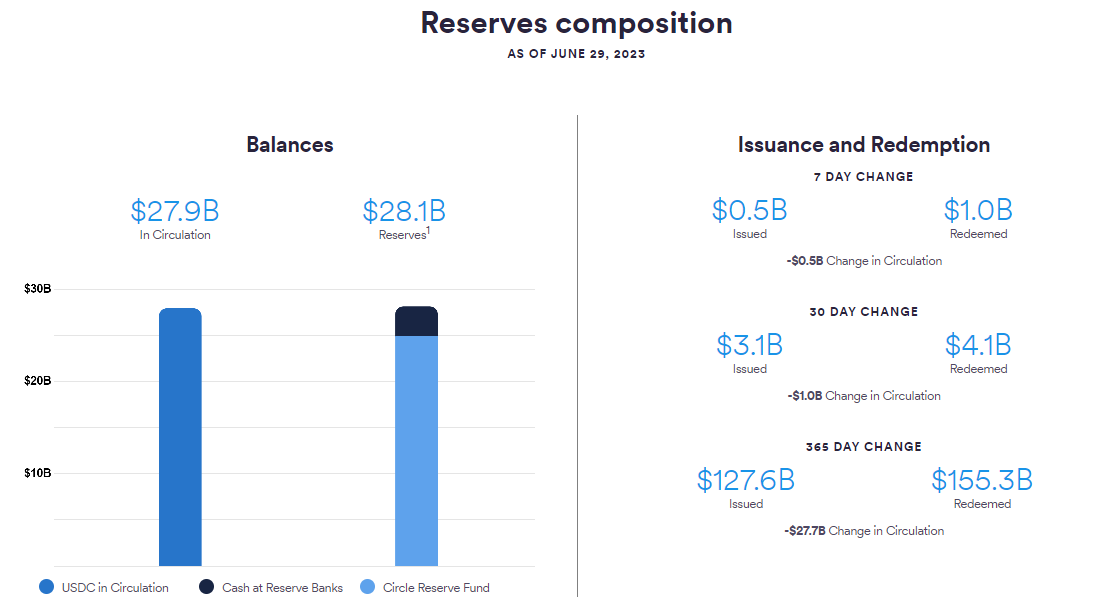The width and height of the screenshot is (1109, 616).
Task: Click the Reserves footnote superscript 1
Action: tap(428, 231)
